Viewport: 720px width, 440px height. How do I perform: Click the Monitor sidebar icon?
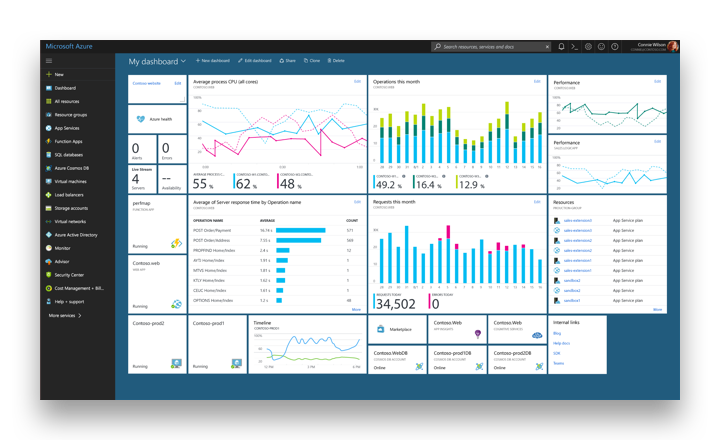[x=49, y=248]
